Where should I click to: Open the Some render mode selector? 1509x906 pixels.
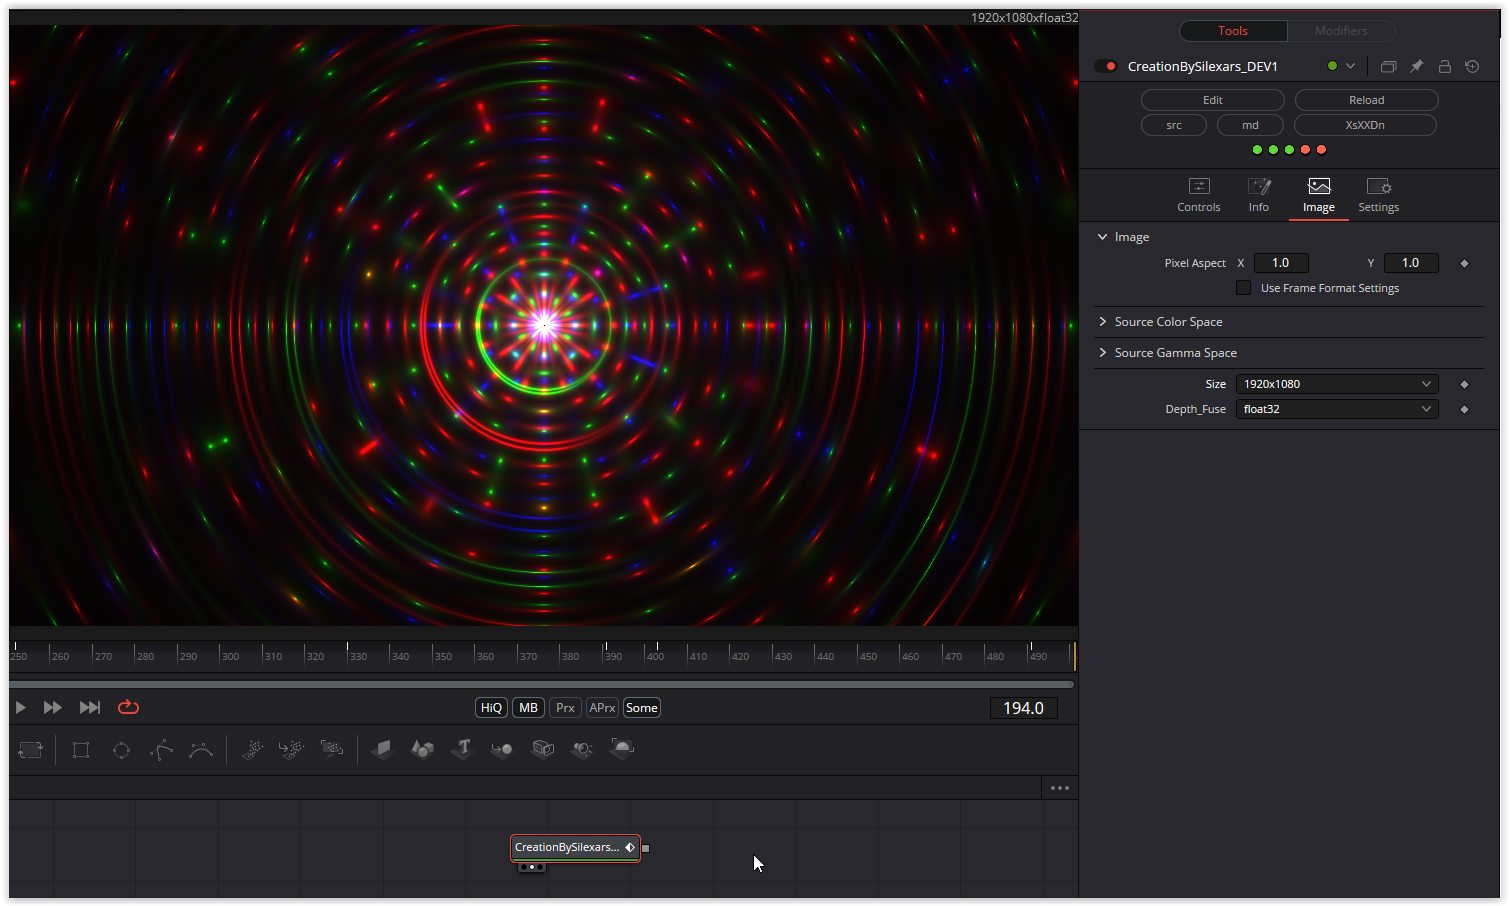[x=641, y=708]
